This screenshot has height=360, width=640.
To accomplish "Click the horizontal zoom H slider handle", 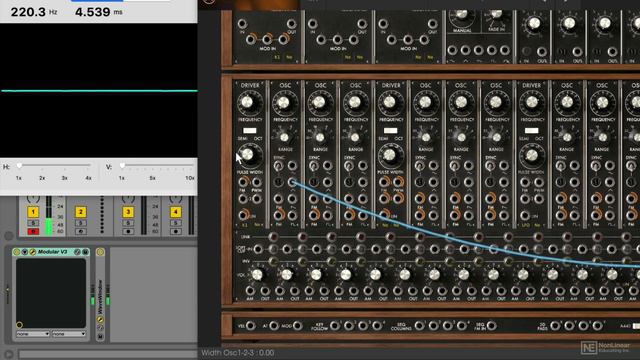I will pyautogui.click(x=19, y=166).
